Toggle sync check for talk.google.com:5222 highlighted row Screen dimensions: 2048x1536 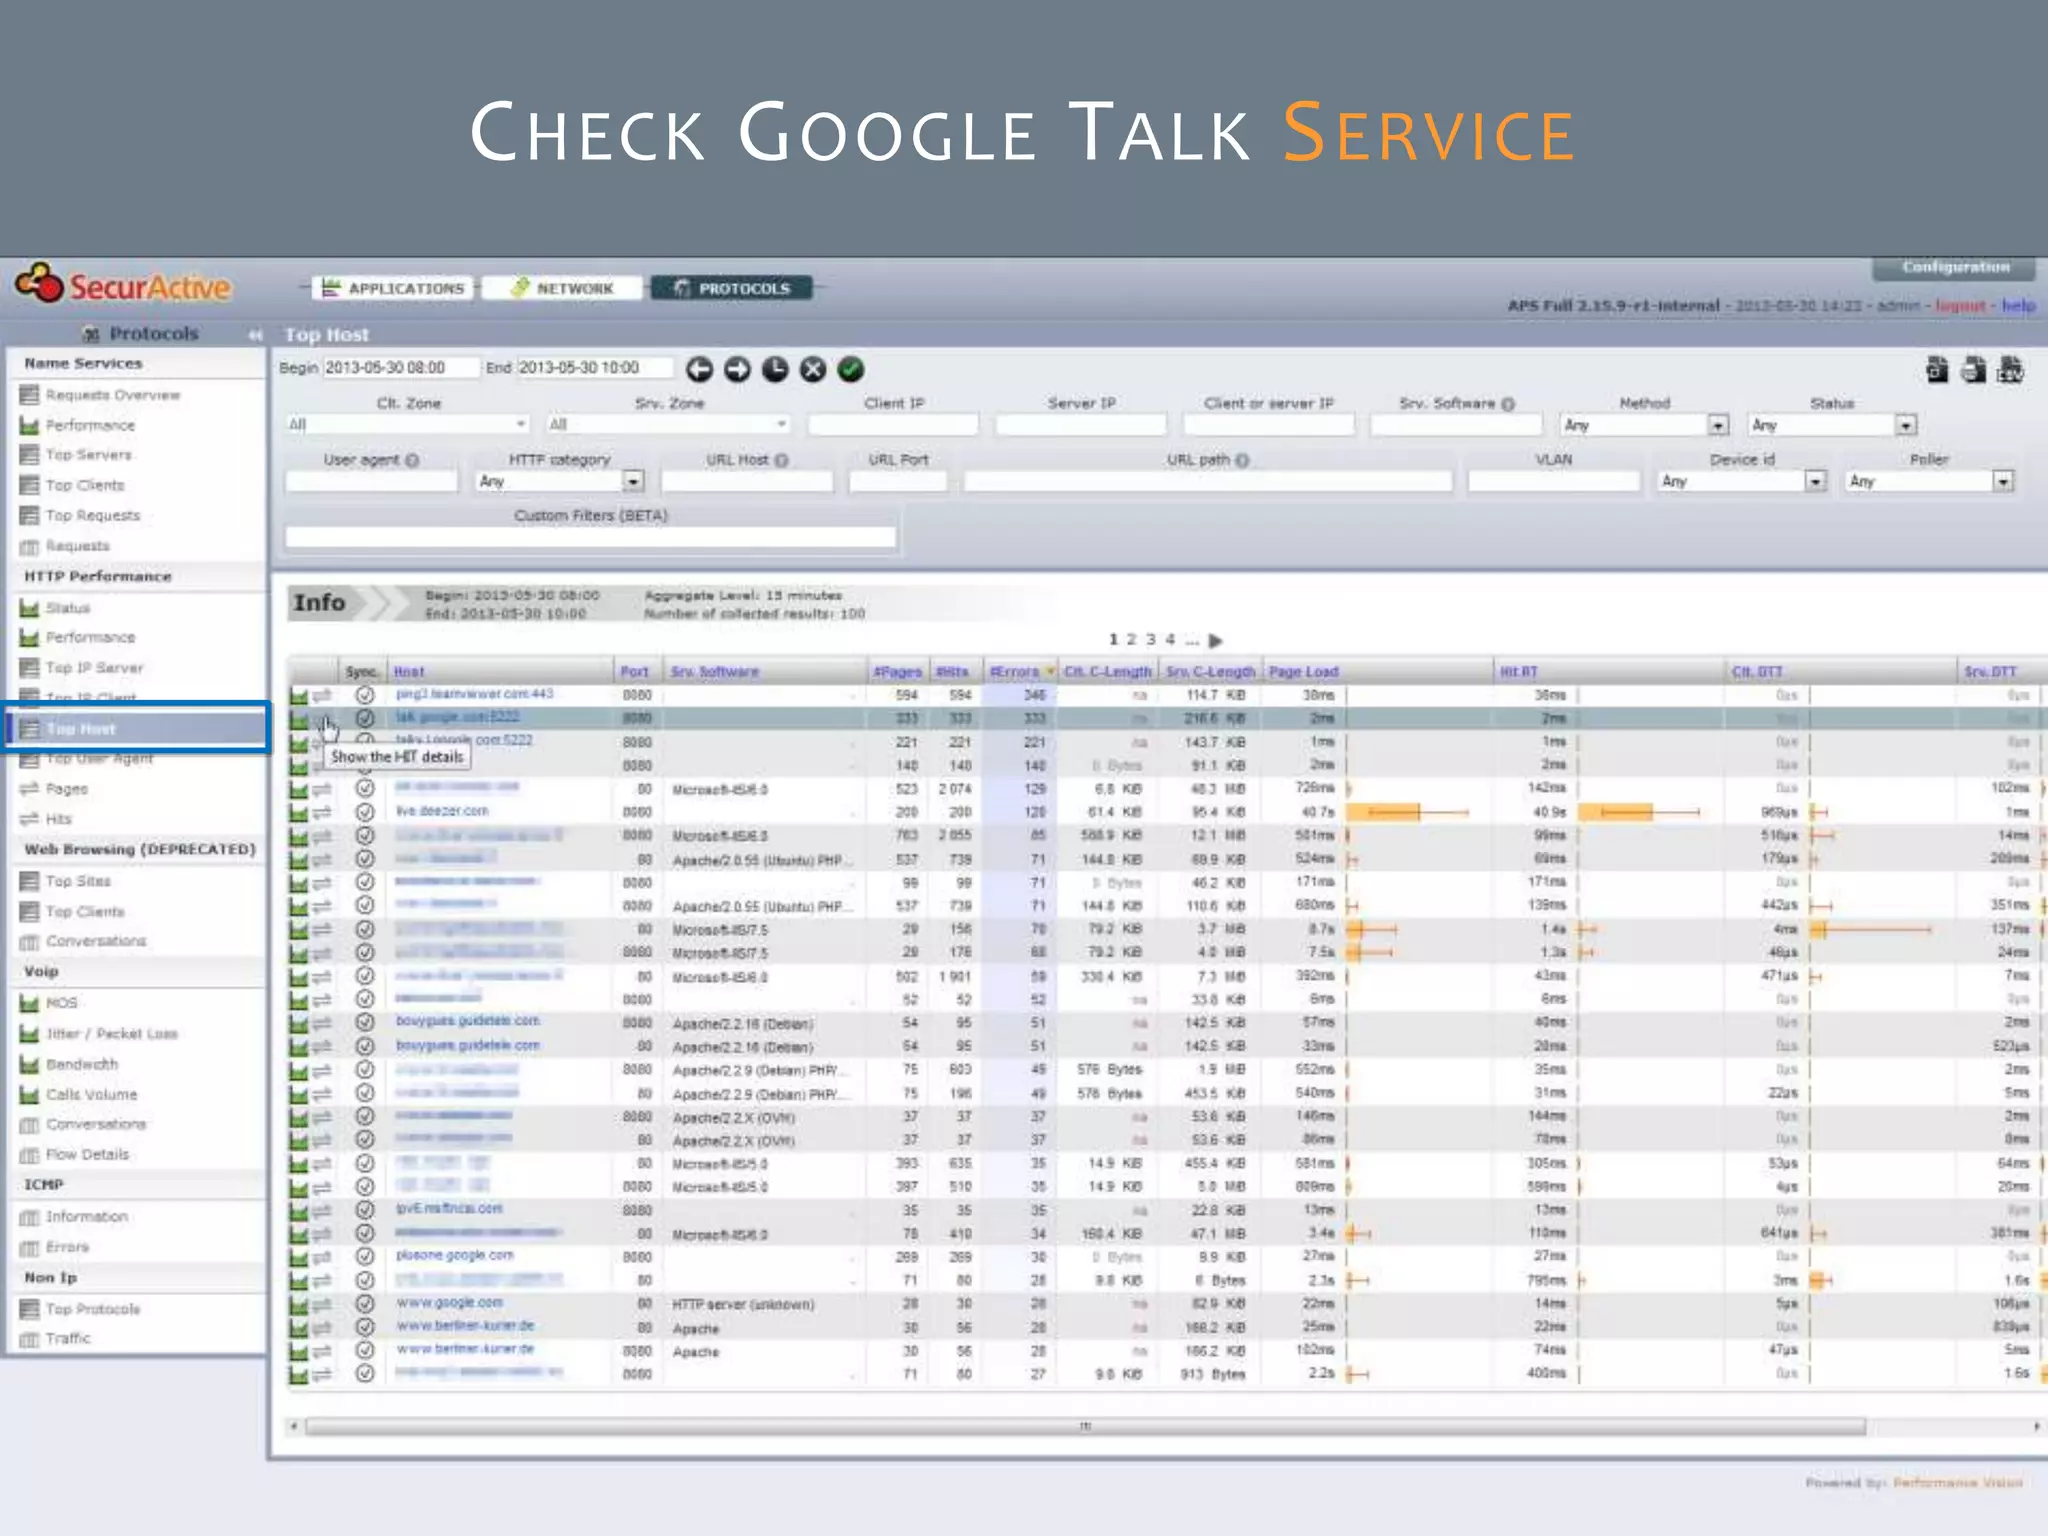(x=365, y=718)
